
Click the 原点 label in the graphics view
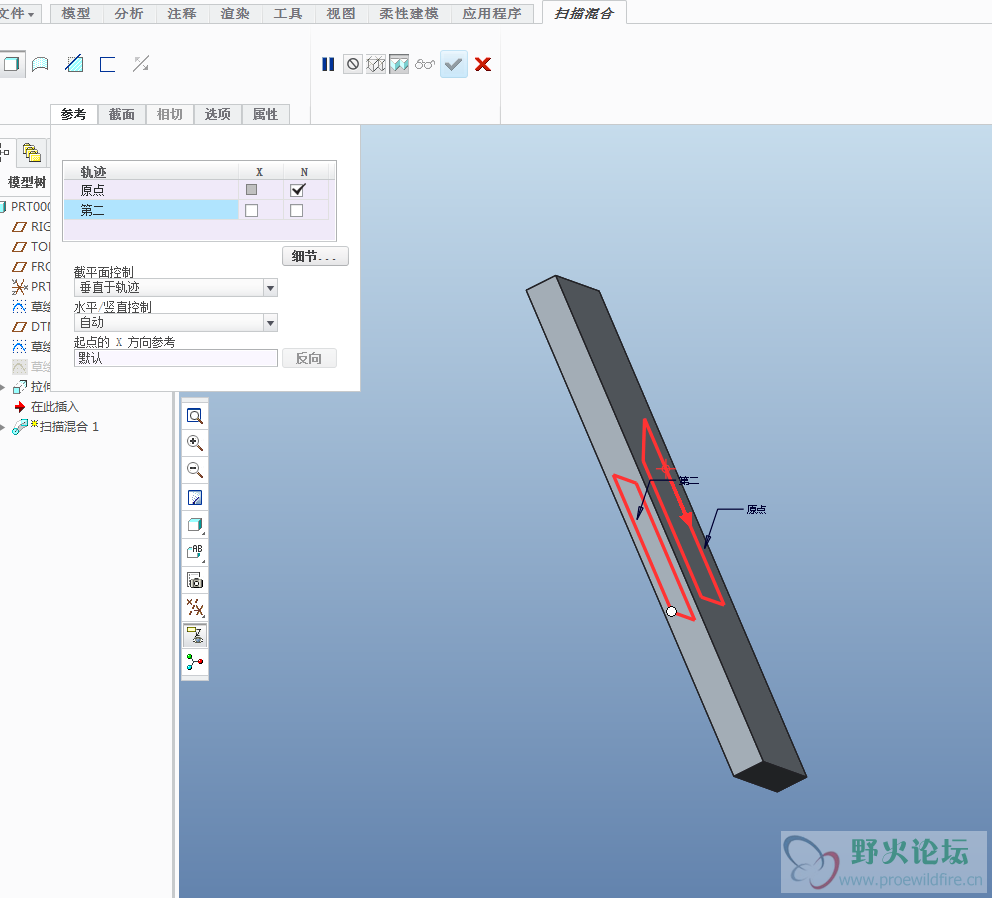pyautogui.click(x=756, y=509)
